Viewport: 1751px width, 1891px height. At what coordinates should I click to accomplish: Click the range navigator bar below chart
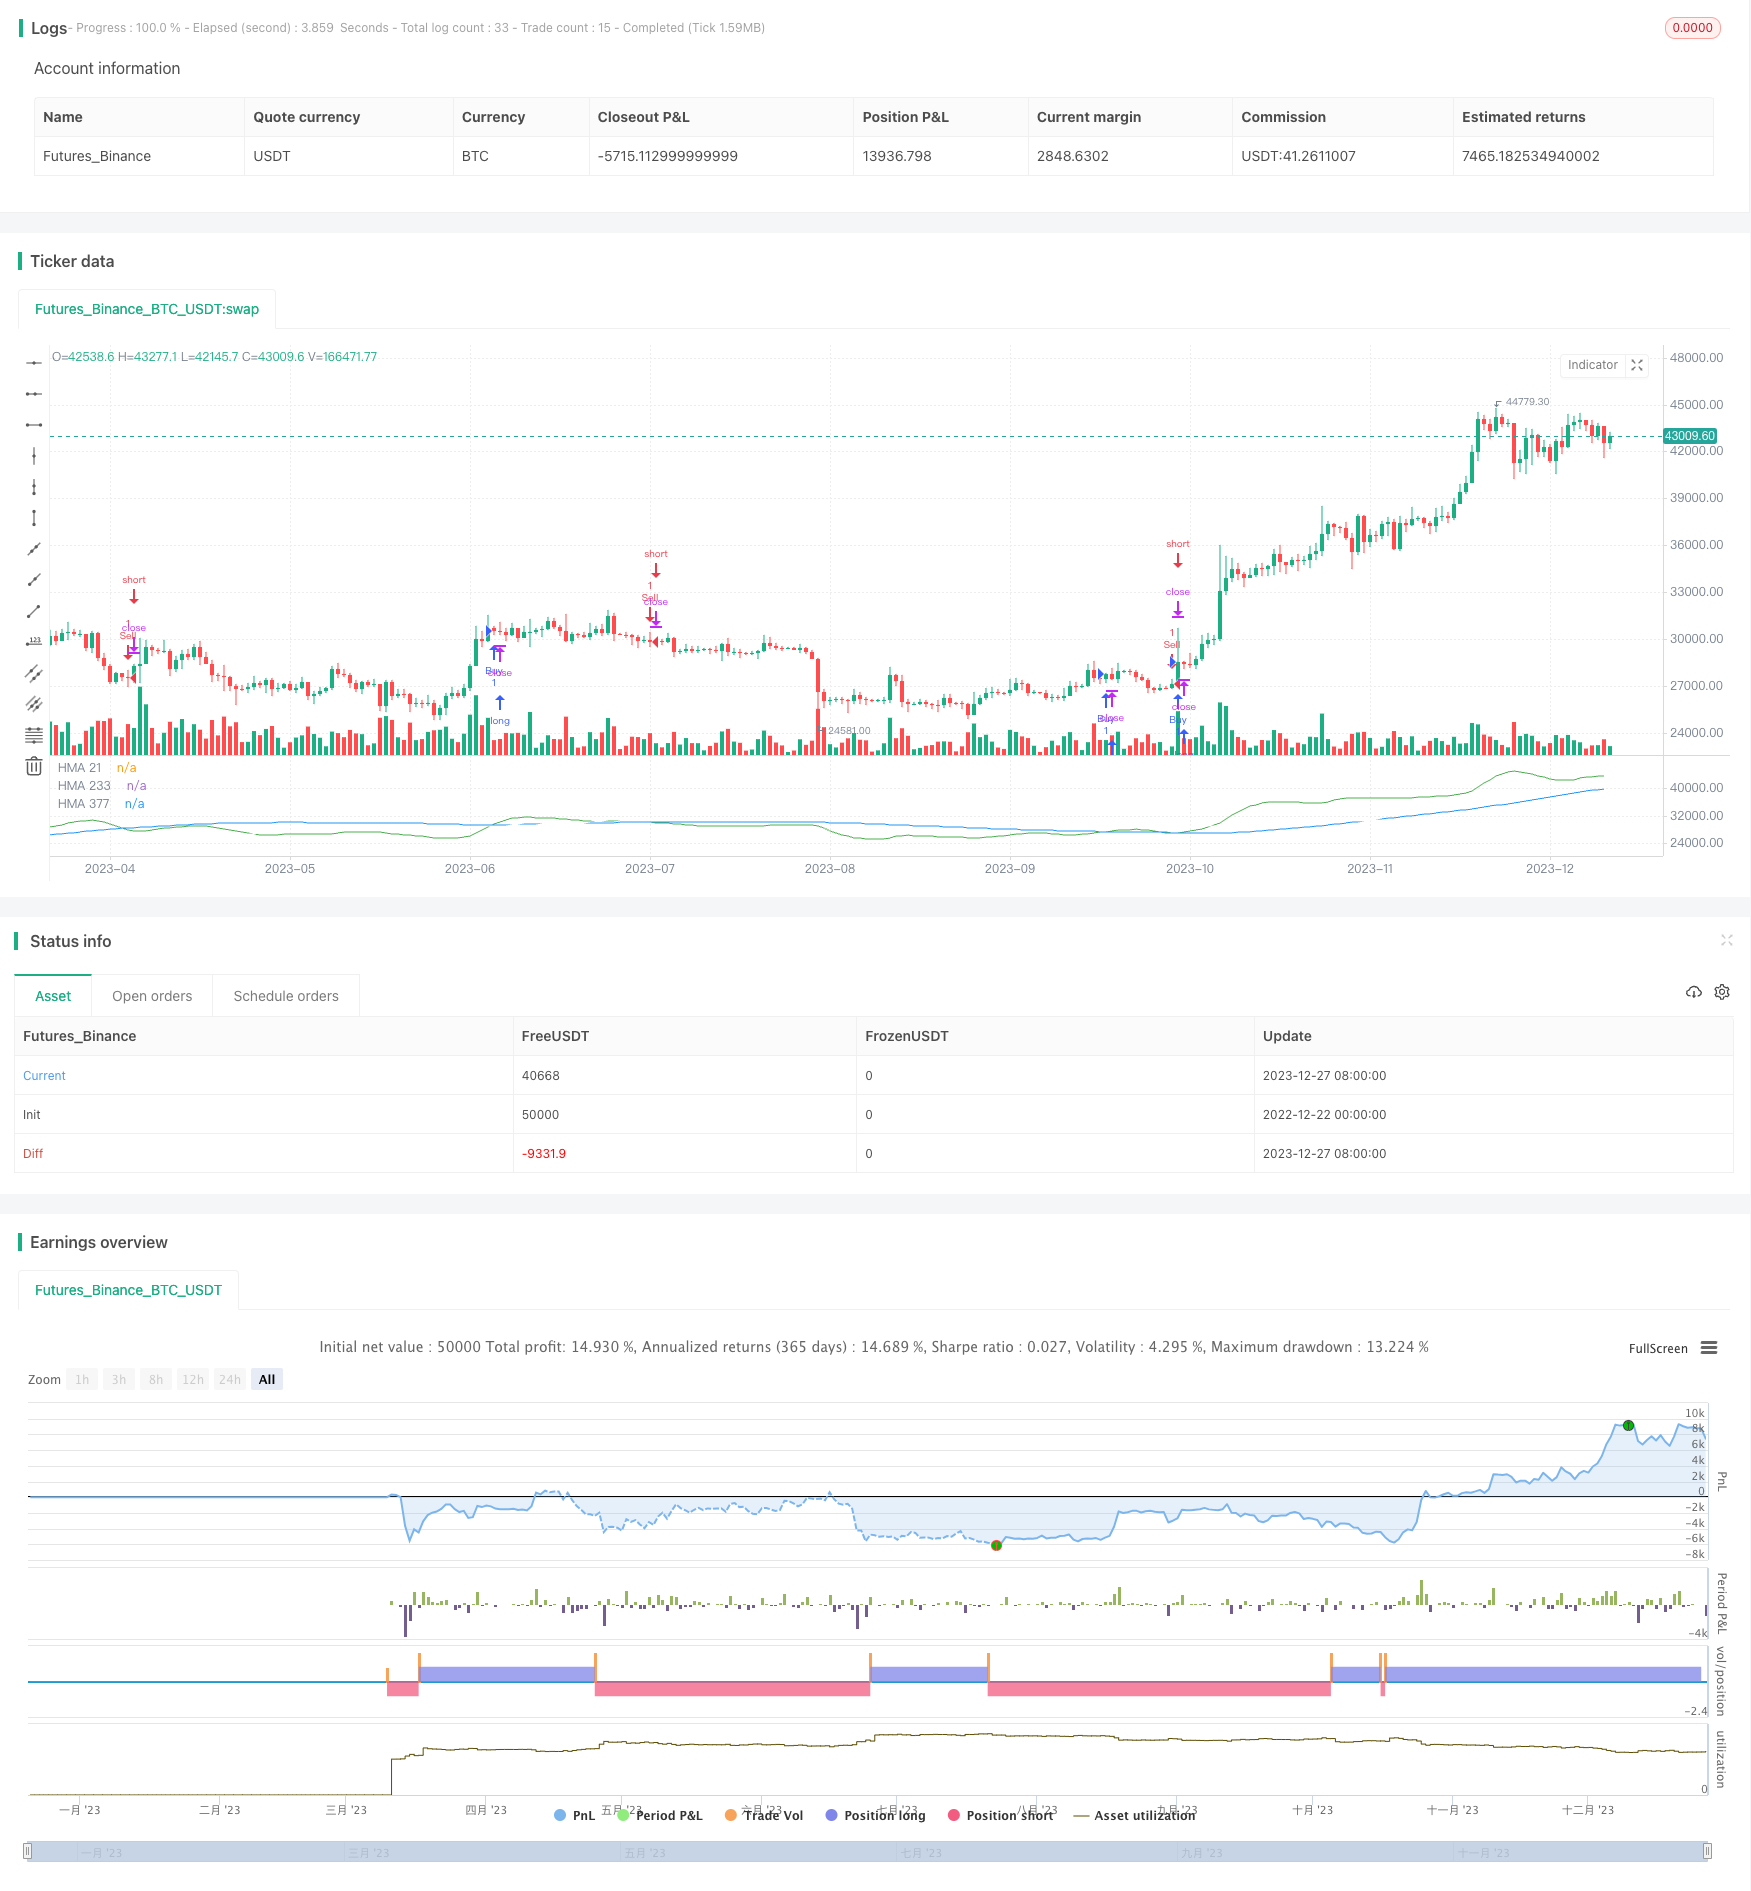click(868, 1852)
